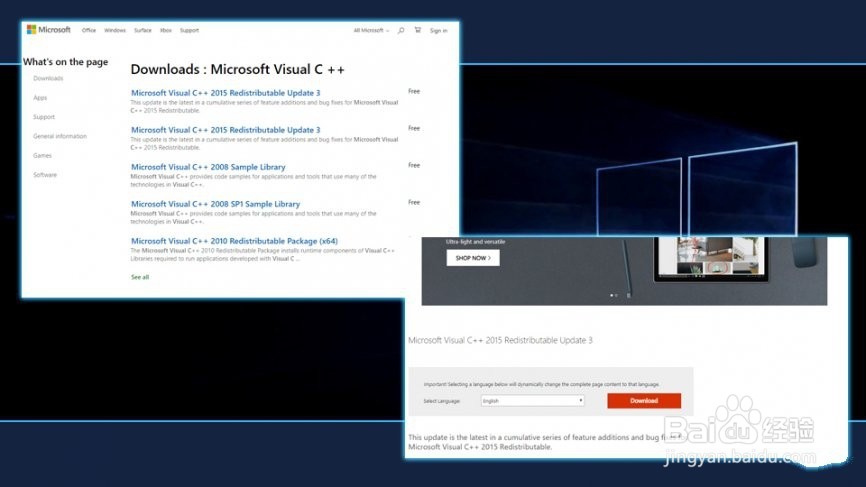Jump to Support section in sidebar
Screen dimensions: 866x487
(44, 117)
